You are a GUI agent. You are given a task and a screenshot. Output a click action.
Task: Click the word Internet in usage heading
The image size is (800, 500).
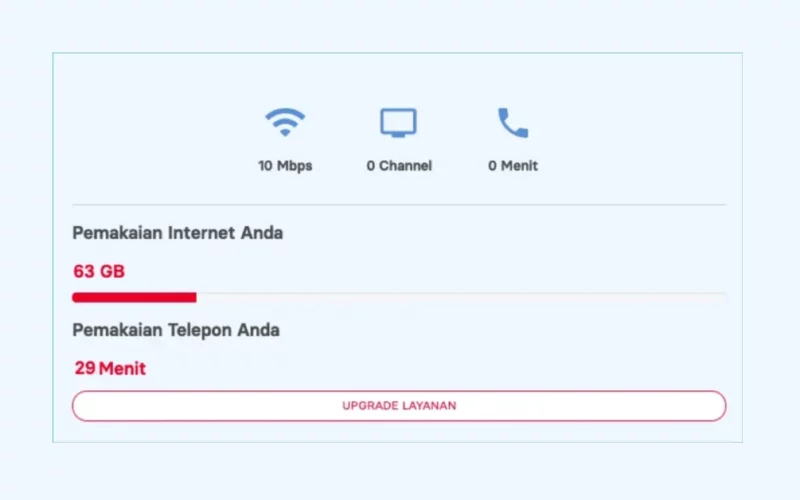coord(202,233)
